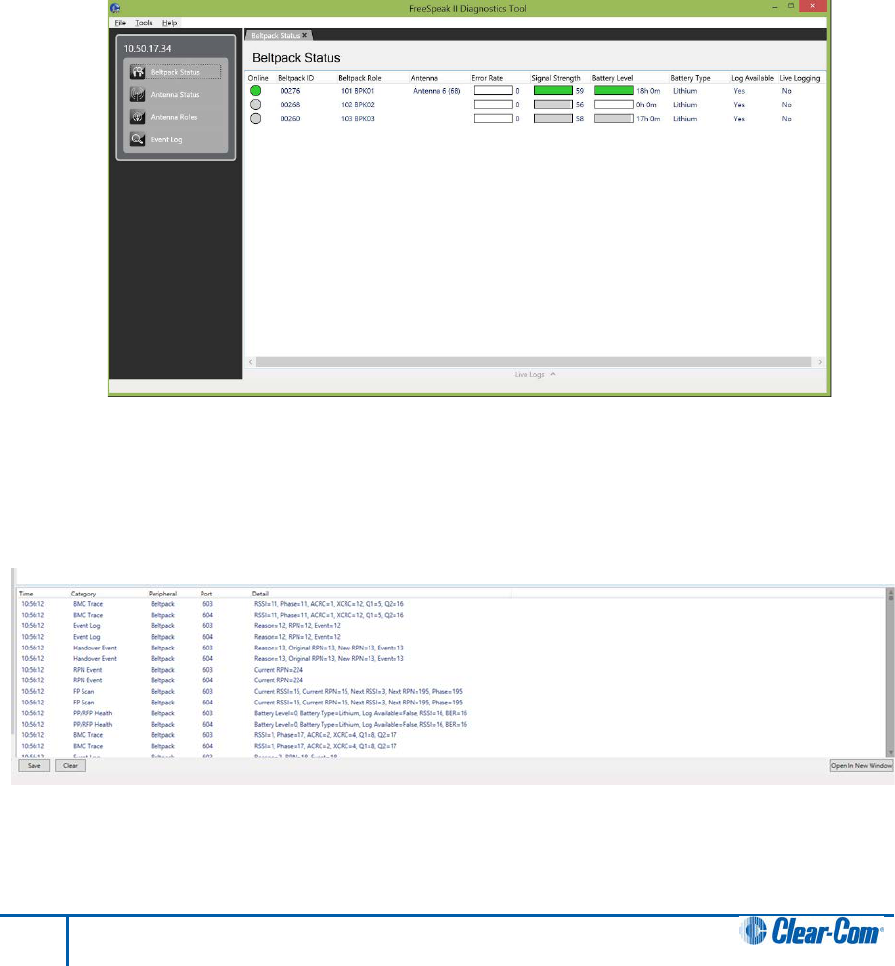The width and height of the screenshot is (895, 966).
Task: Click the log Time column header
Action: click(26, 594)
